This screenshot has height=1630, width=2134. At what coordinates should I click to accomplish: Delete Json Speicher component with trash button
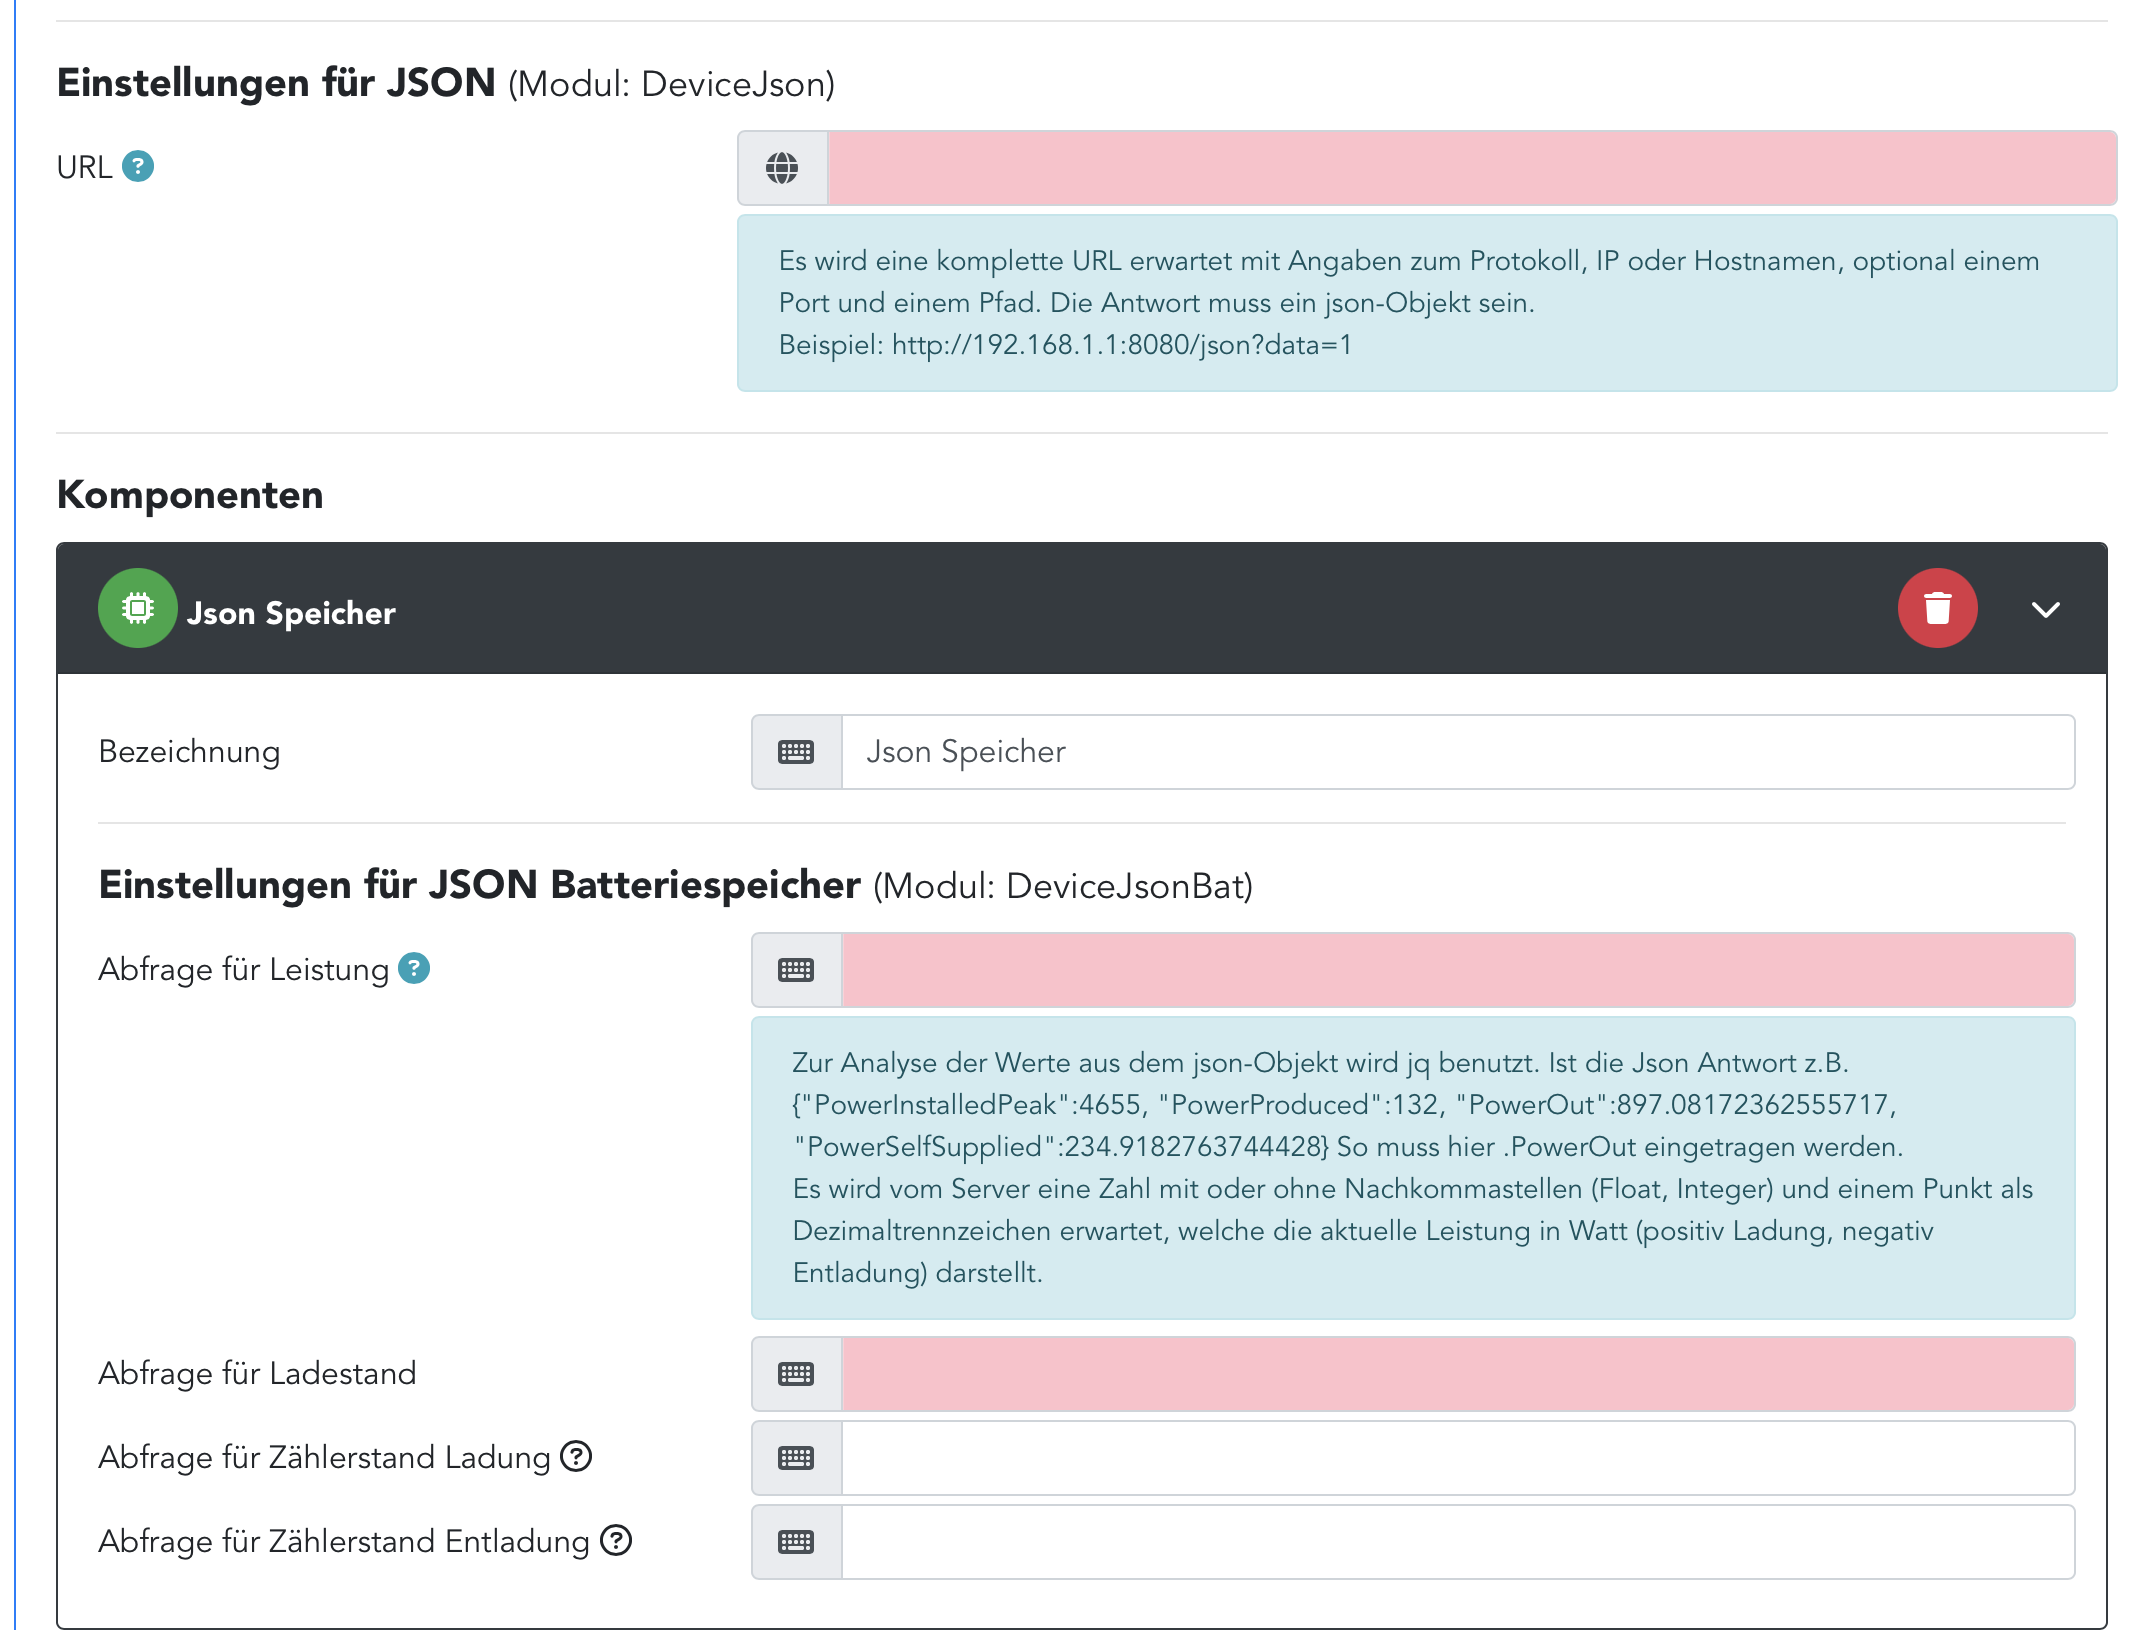coord(1937,608)
